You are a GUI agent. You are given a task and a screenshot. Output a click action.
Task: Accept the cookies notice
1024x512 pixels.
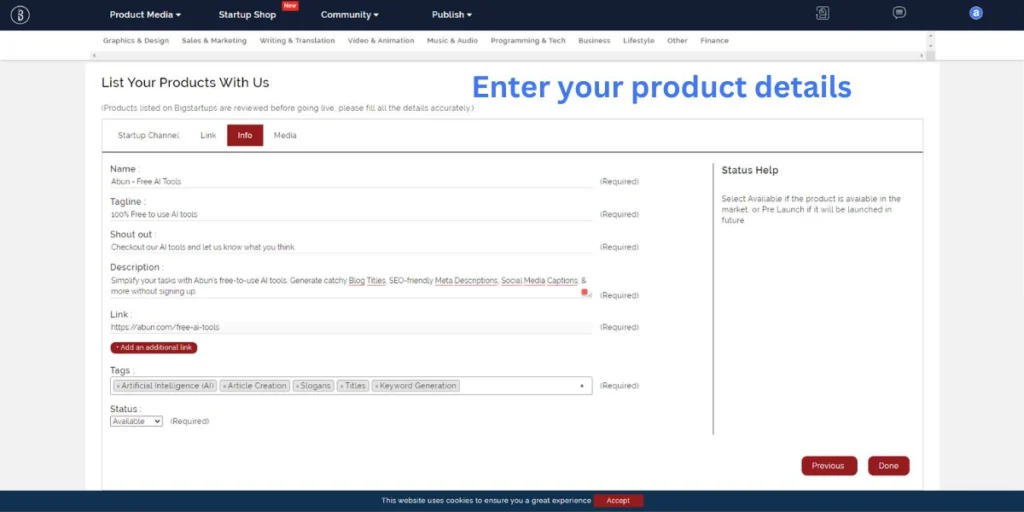(618, 501)
